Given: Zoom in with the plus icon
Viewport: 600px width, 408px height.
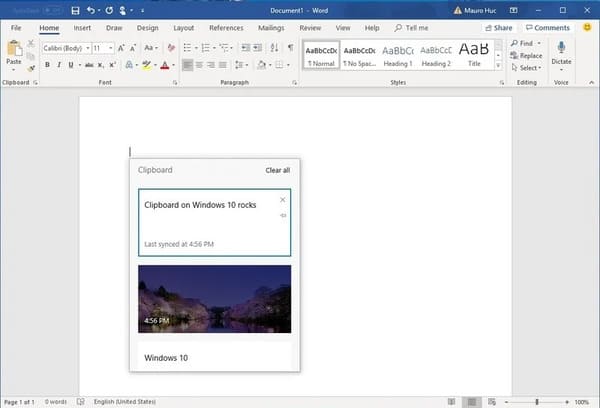Looking at the screenshot, I should 567,402.
